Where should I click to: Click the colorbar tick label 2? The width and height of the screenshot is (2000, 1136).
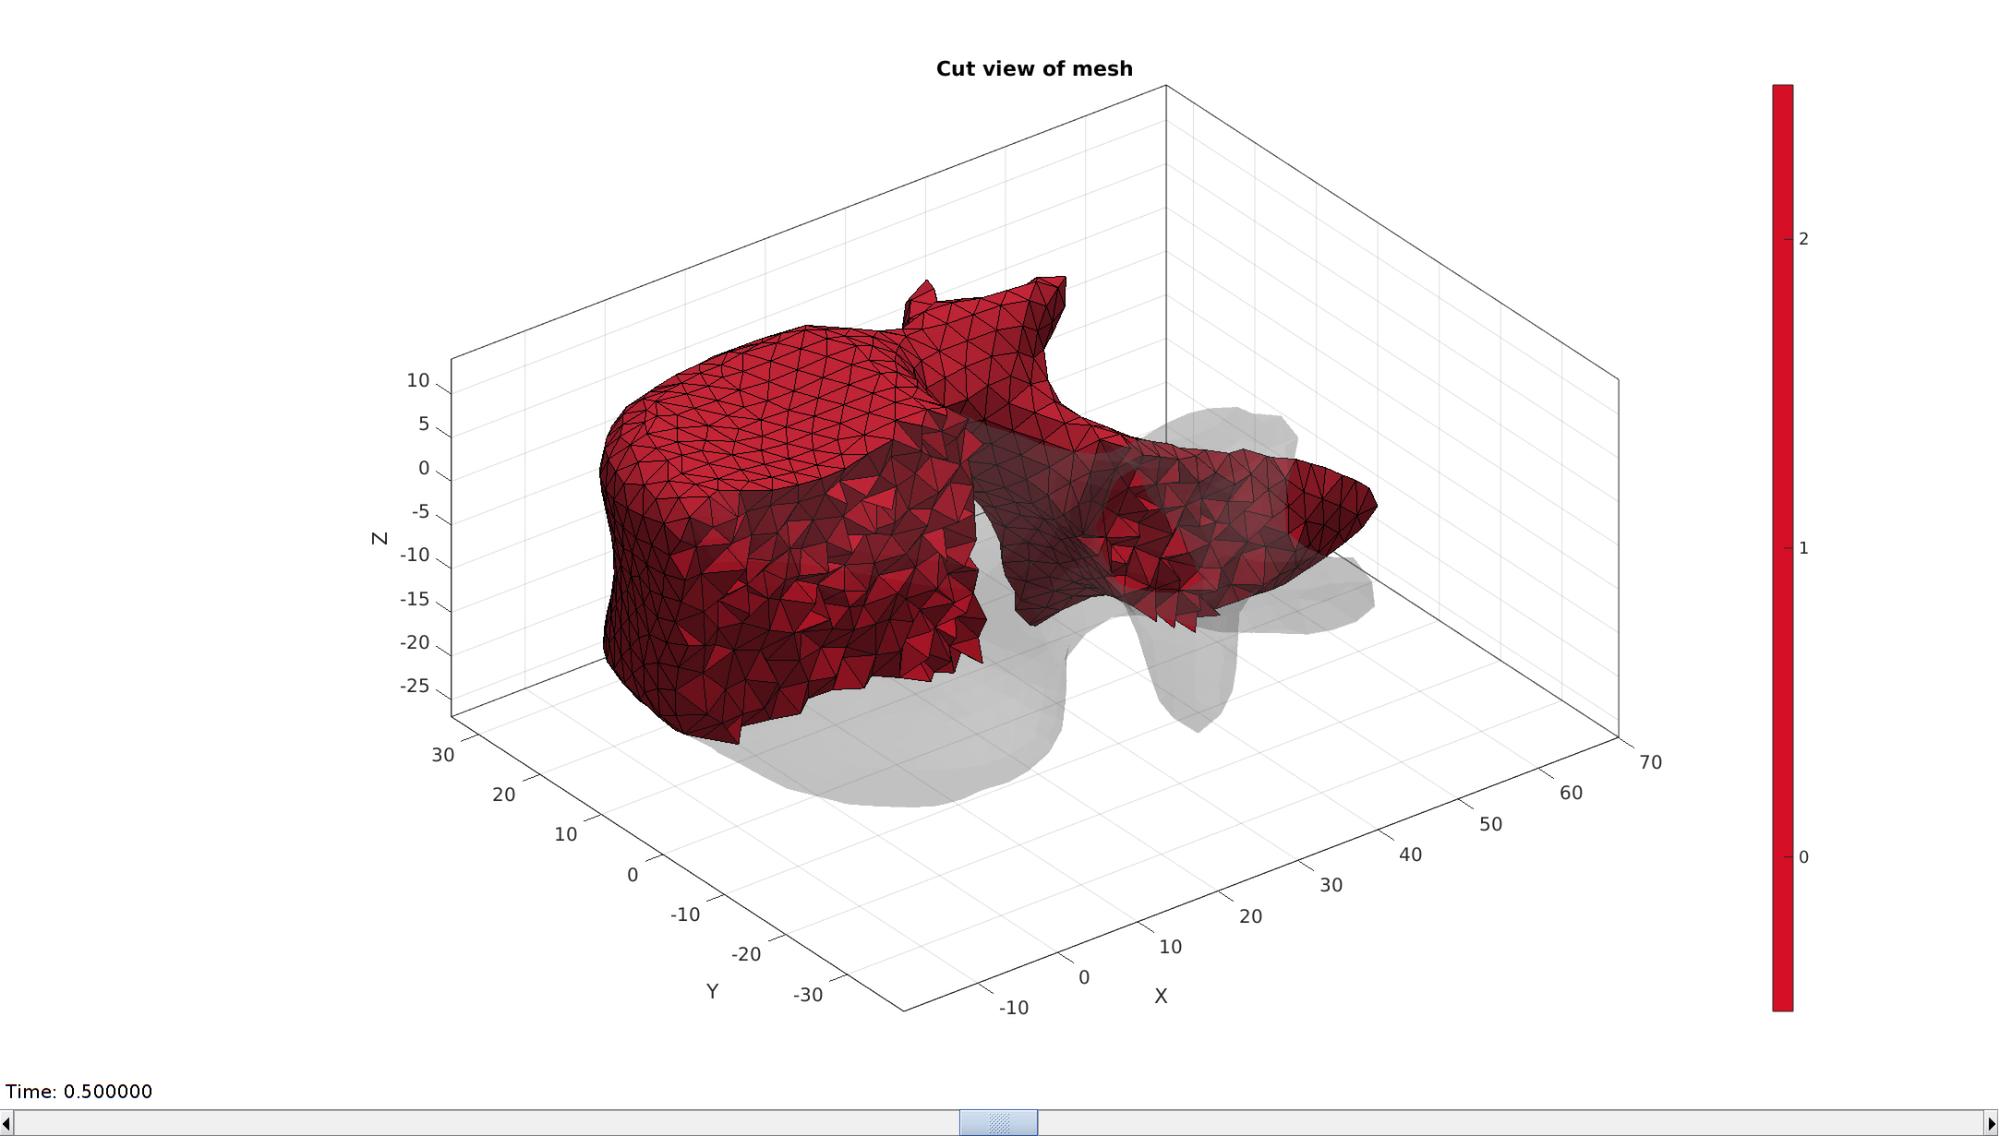pyautogui.click(x=1804, y=239)
